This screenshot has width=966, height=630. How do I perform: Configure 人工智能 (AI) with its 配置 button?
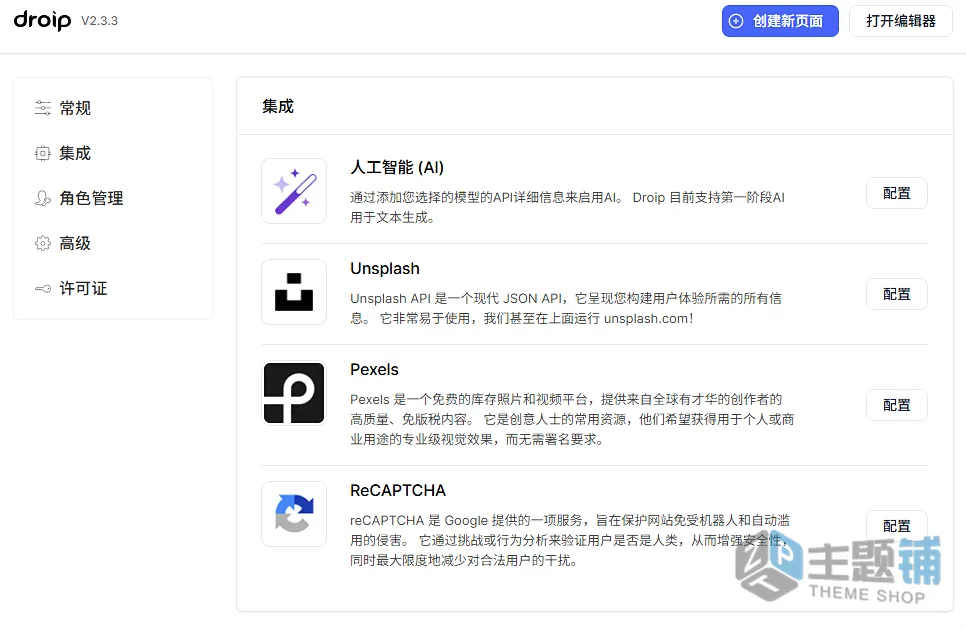click(x=896, y=193)
